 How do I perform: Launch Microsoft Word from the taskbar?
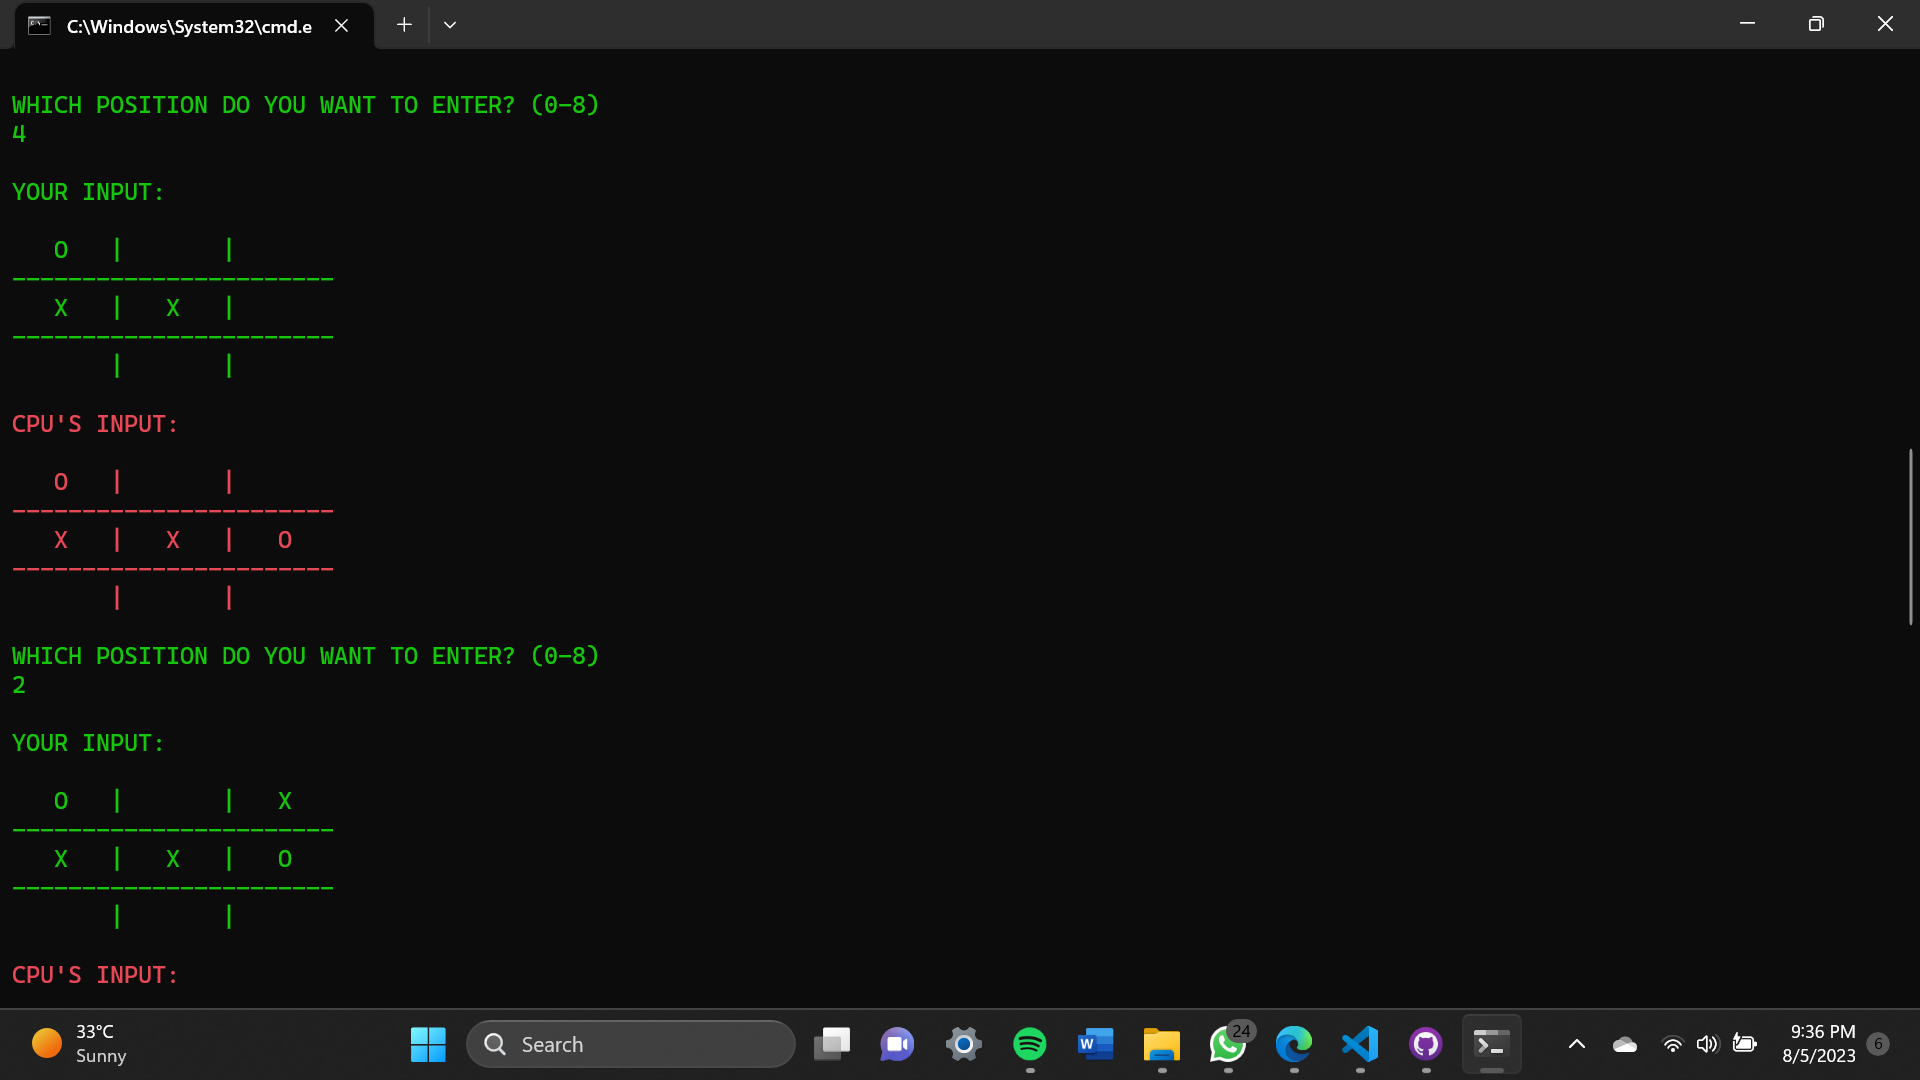[1096, 1044]
